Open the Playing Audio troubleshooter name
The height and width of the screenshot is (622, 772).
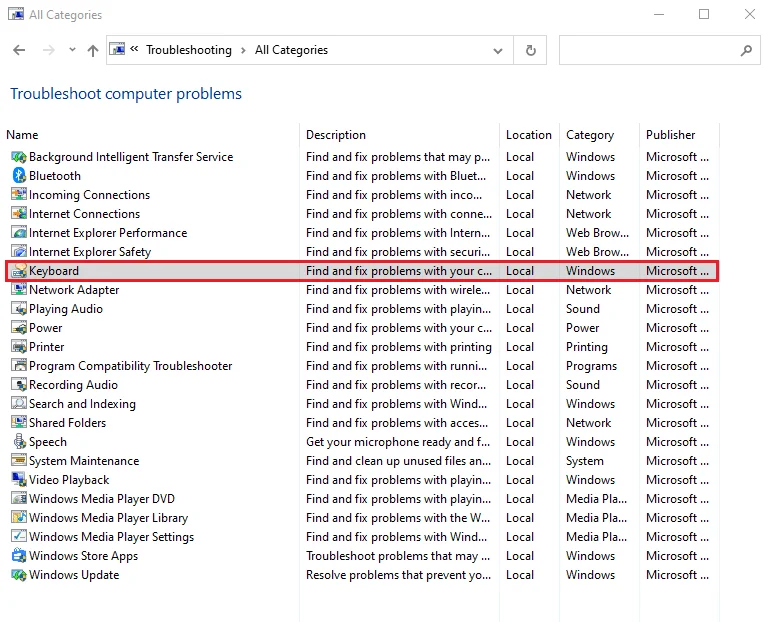65,309
